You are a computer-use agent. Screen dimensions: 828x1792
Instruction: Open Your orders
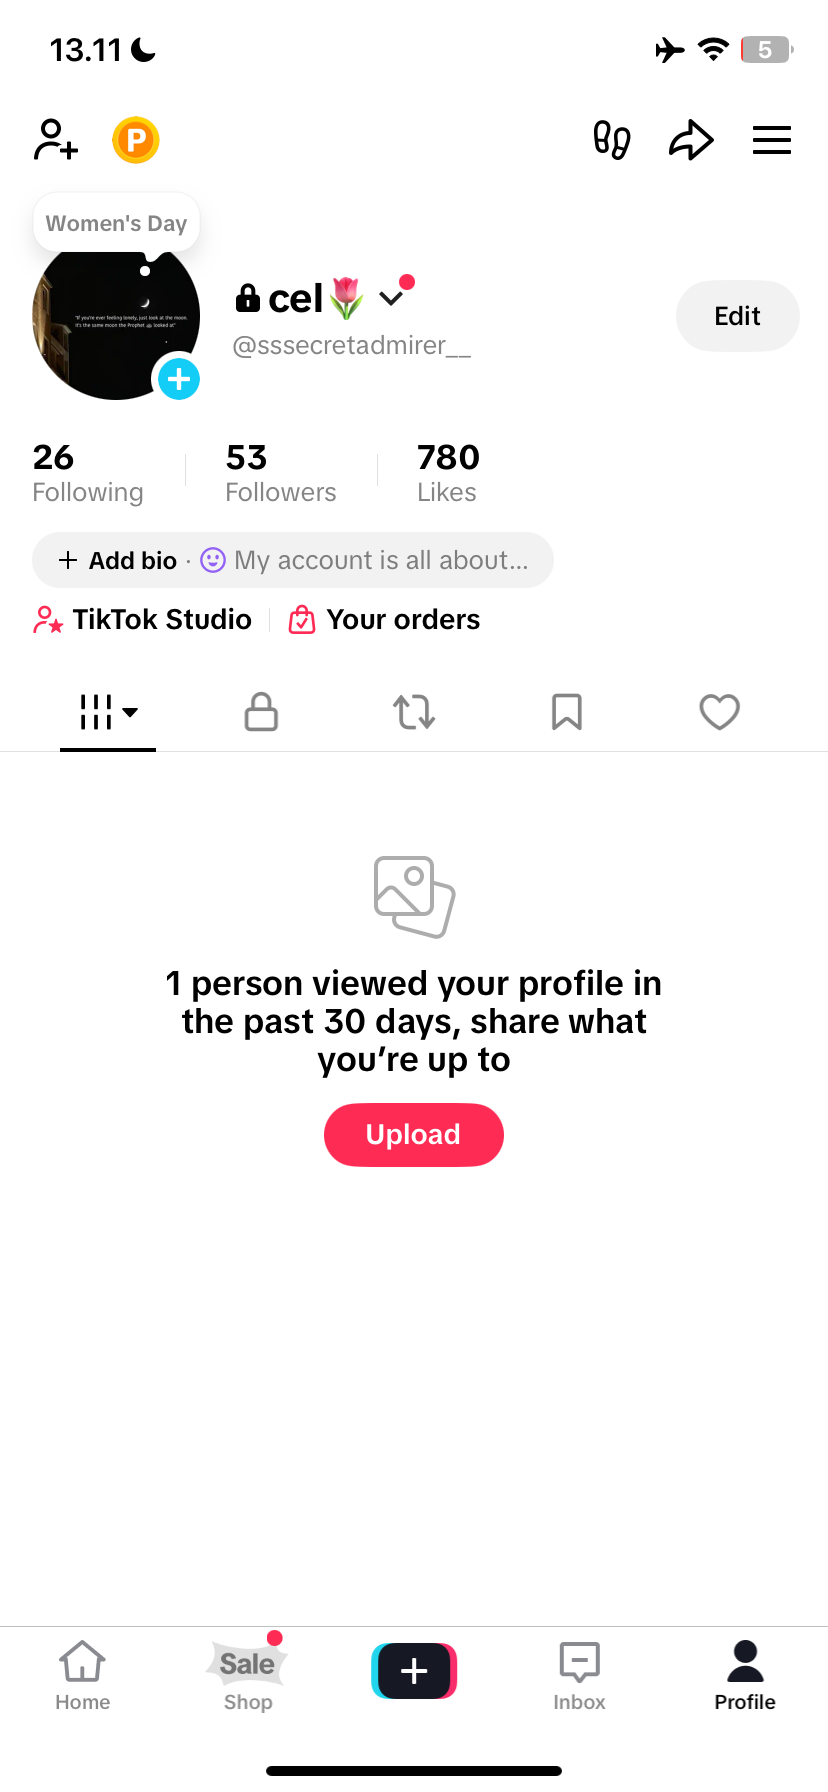tap(385, 620)
